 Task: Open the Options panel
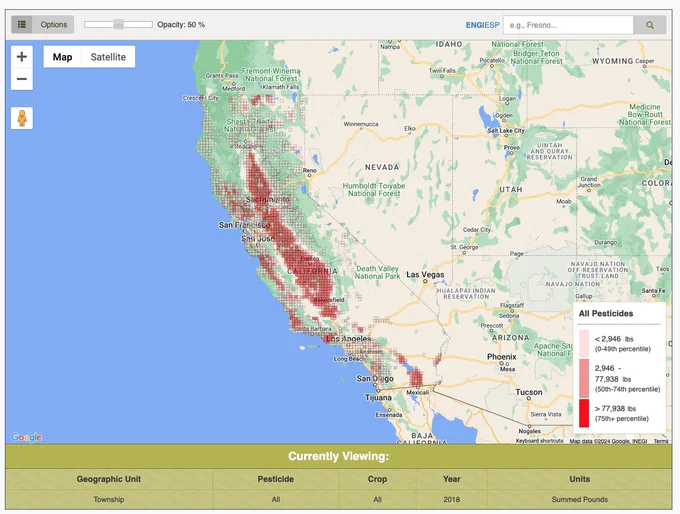pos(54,25)
